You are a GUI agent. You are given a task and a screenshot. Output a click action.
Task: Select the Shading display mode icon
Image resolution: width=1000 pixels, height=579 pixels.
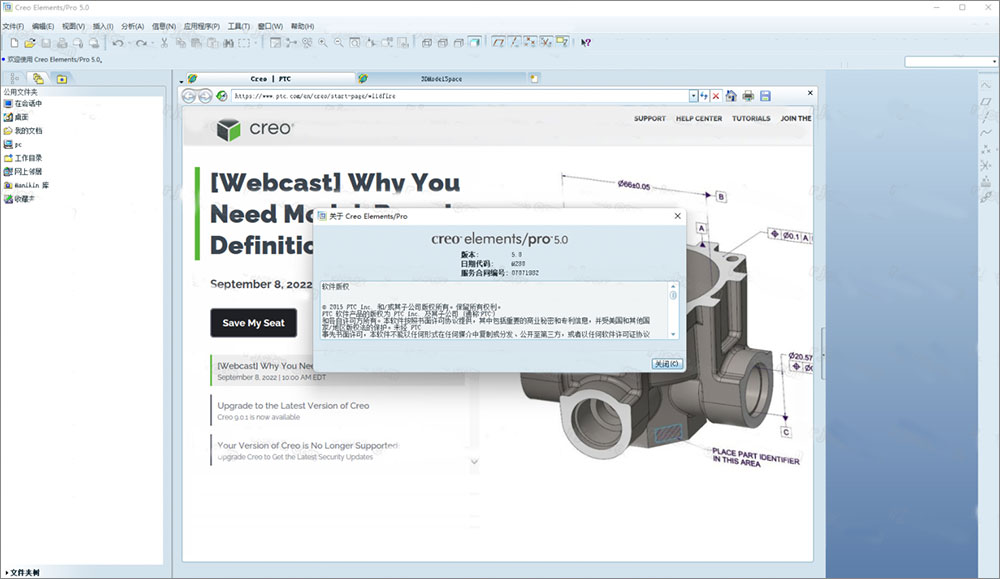474,43
